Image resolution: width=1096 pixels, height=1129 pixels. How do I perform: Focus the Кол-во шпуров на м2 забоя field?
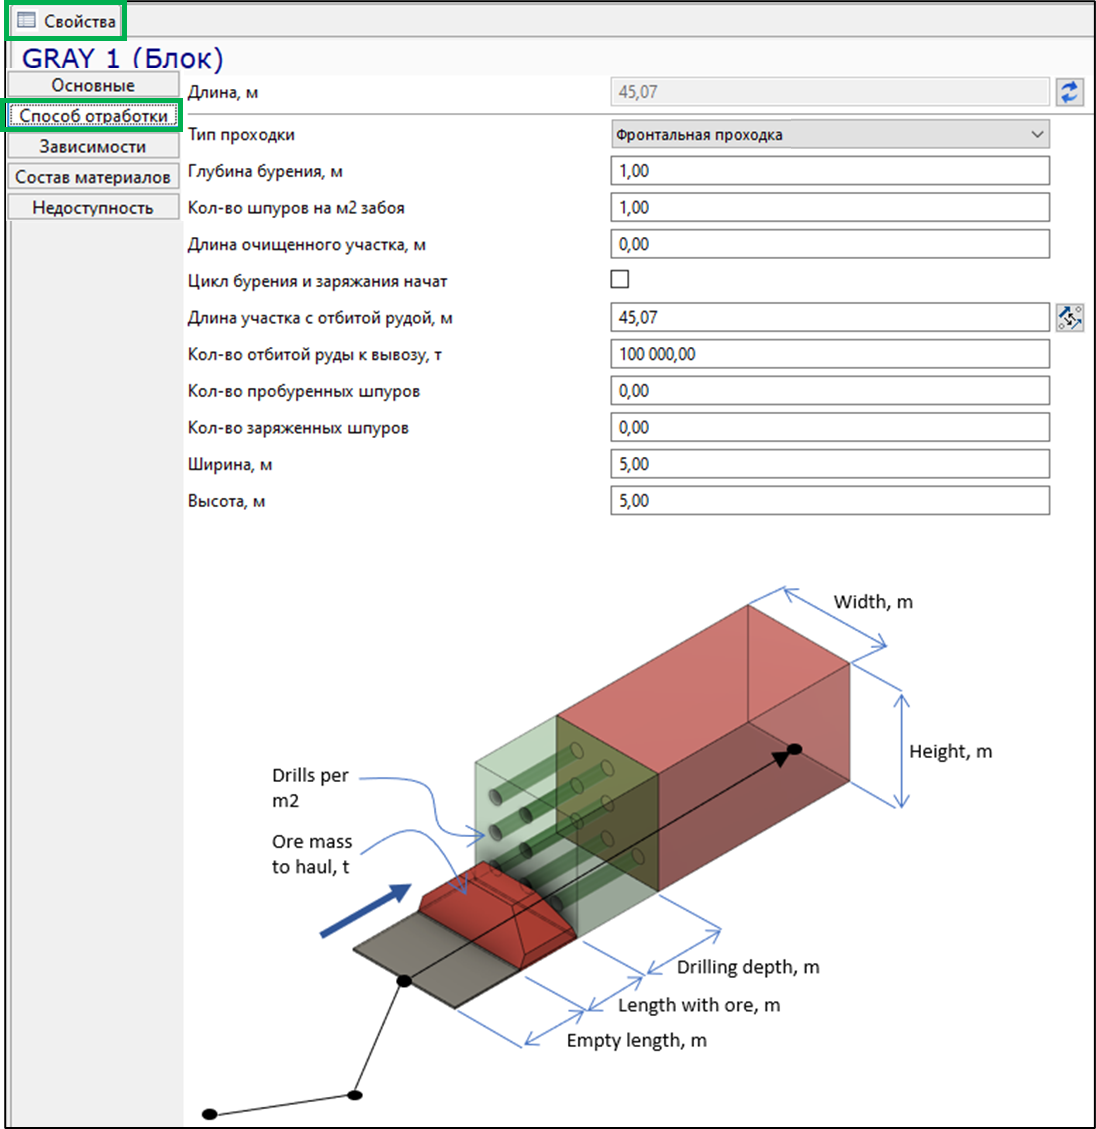[x=830, y=208]
